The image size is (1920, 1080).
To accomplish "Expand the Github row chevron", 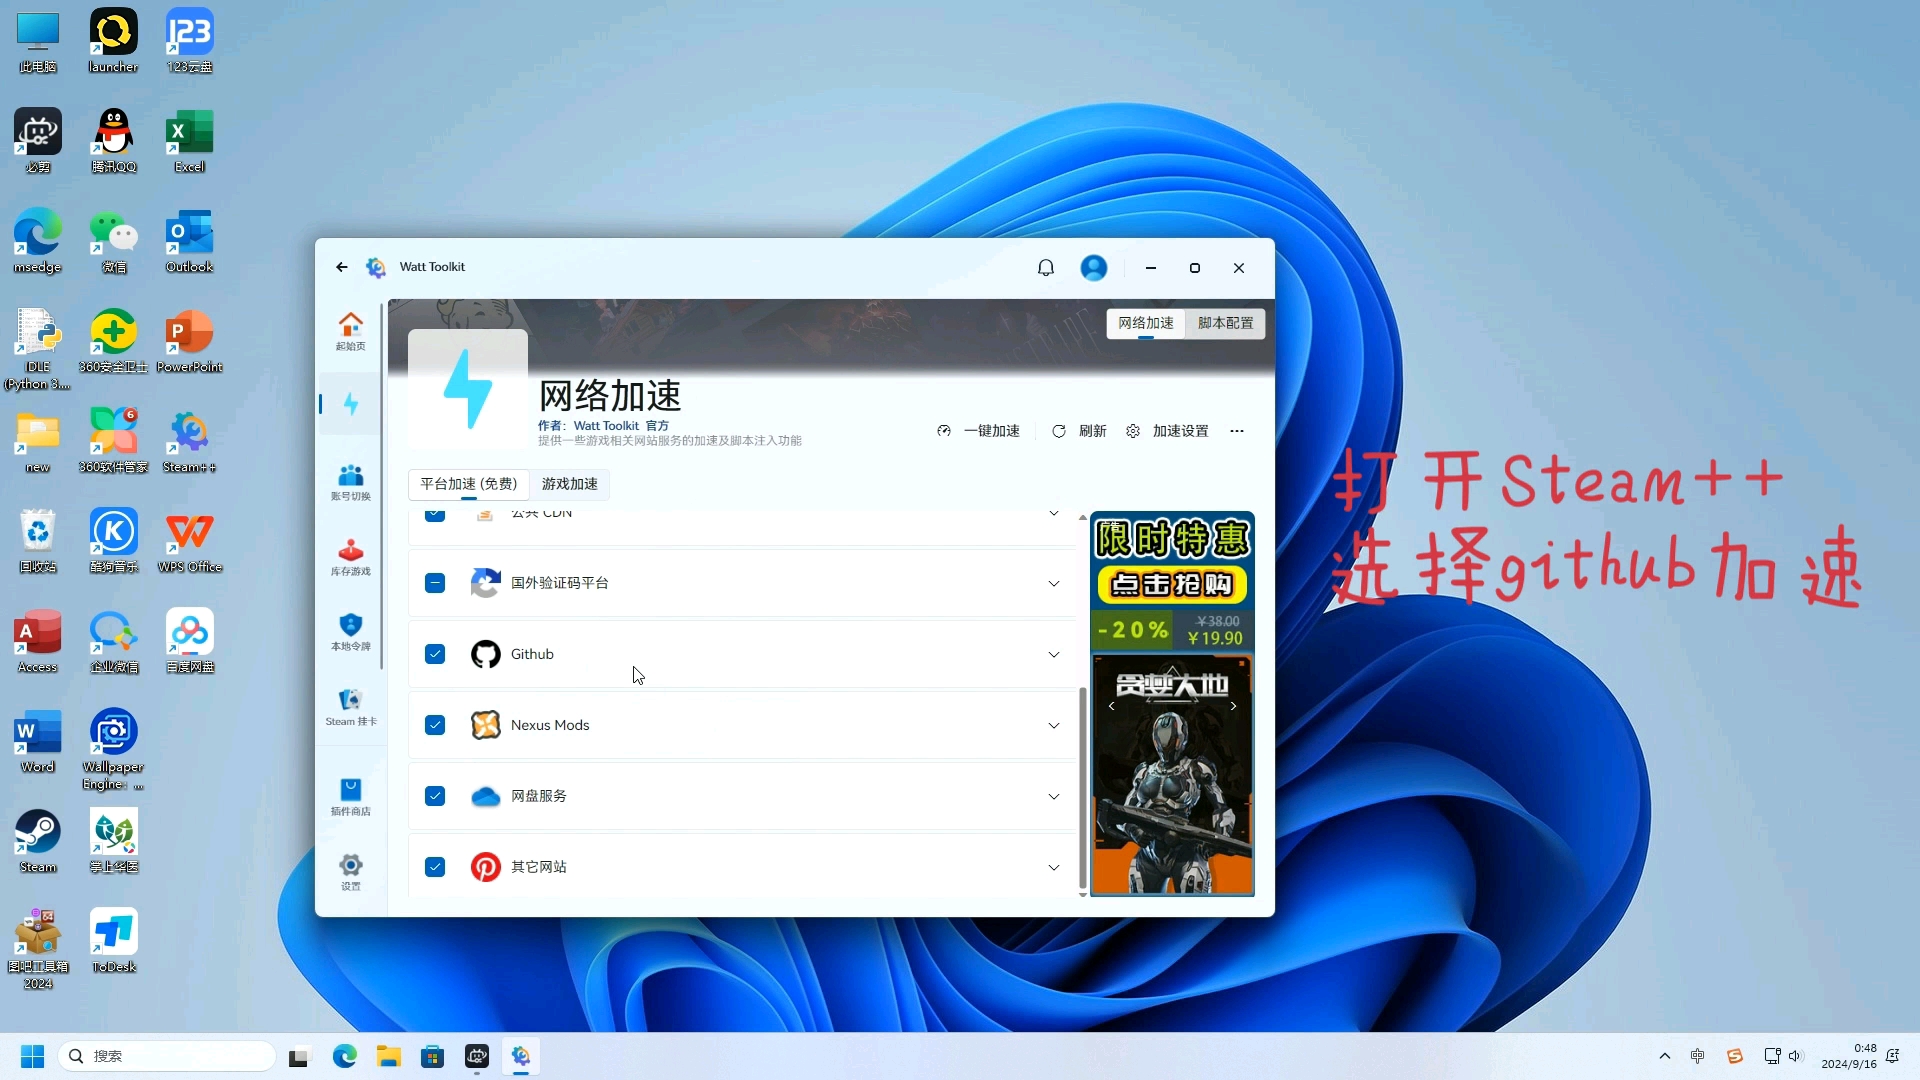I will click(x=1054, y=654).
